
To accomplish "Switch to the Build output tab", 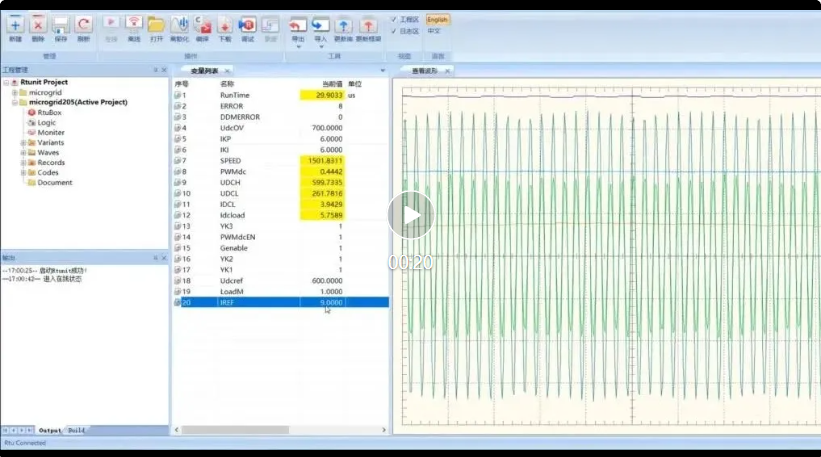I will pos(77,430).
